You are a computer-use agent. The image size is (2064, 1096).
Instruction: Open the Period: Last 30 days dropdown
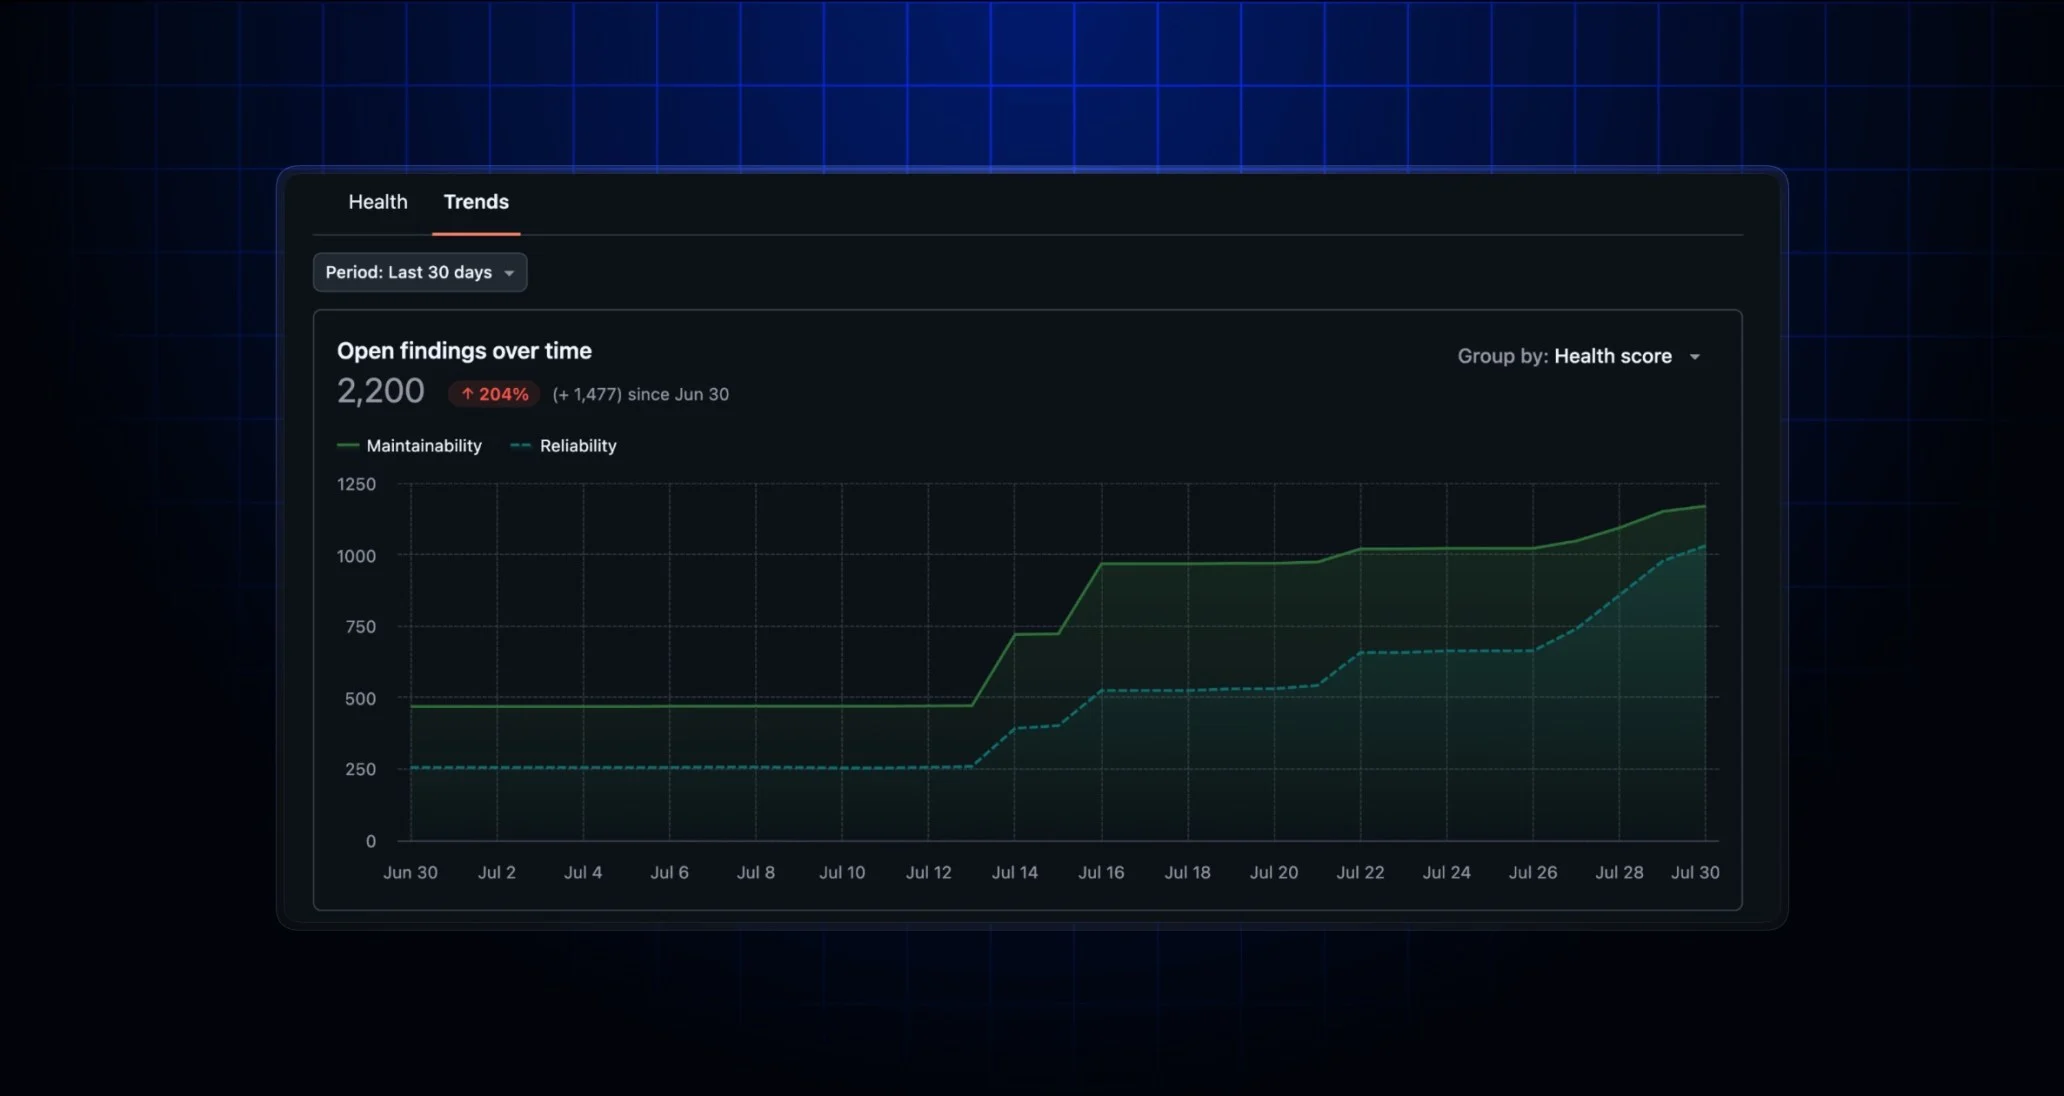(420, 272)
